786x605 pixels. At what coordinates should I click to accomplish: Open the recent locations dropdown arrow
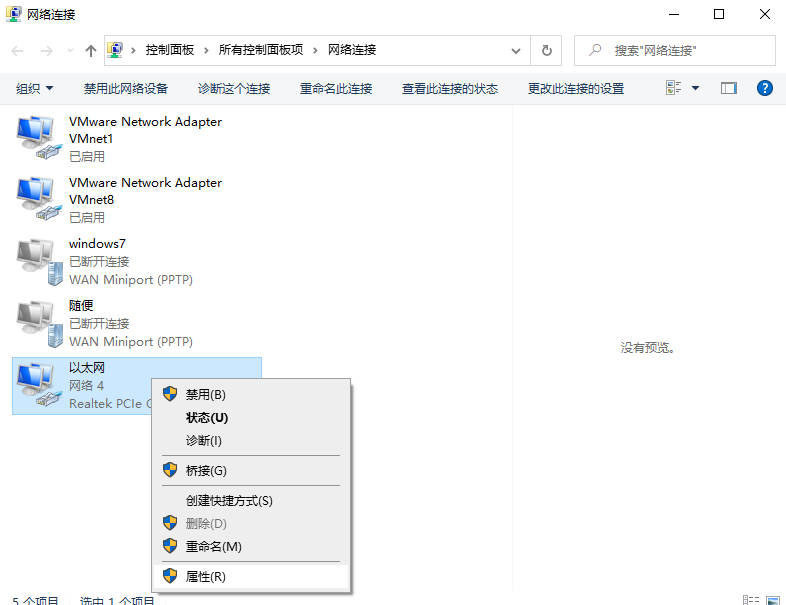(x=70, y=50)
